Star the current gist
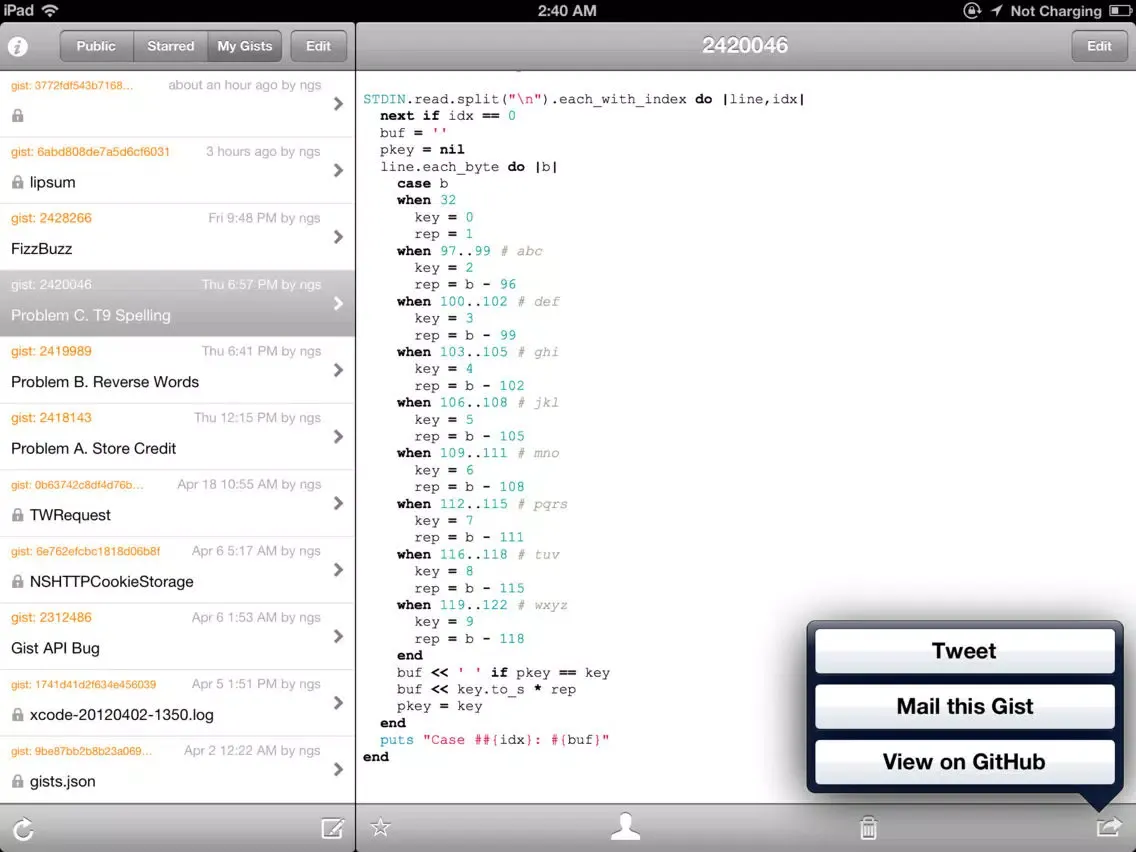The image size is (1136, 852). pos(380,827)
